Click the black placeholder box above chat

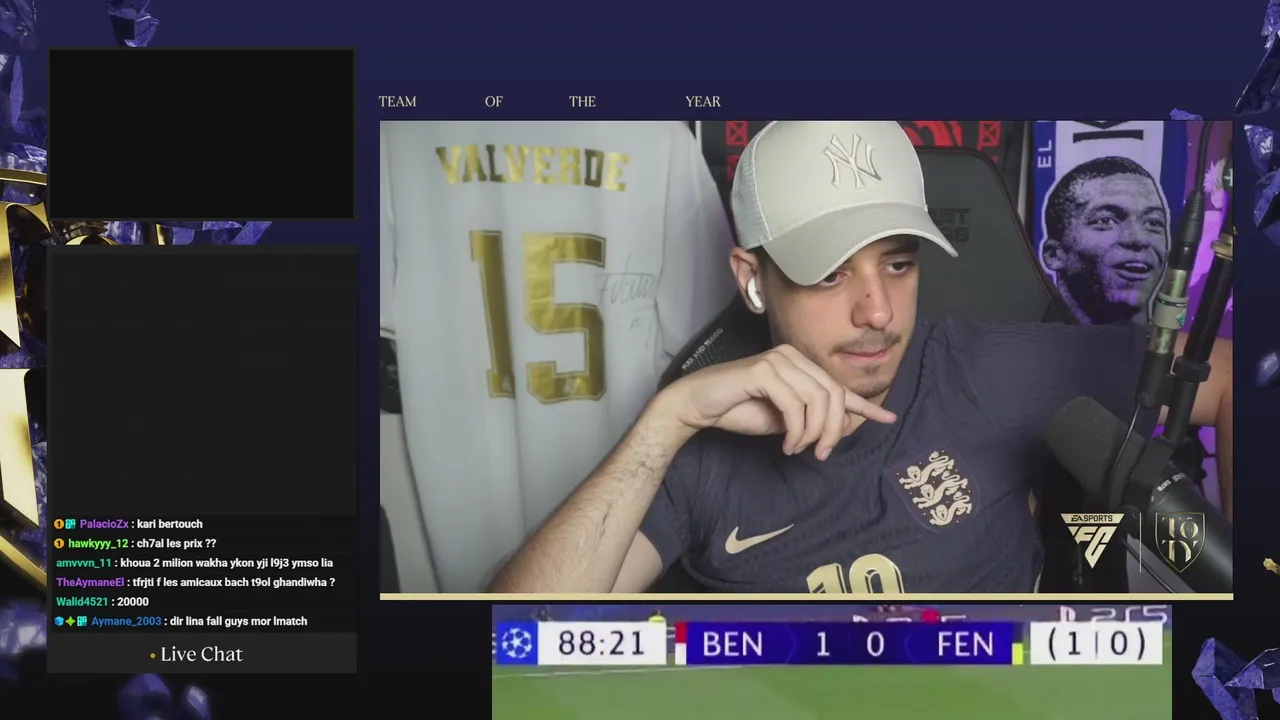coord(201,133)
